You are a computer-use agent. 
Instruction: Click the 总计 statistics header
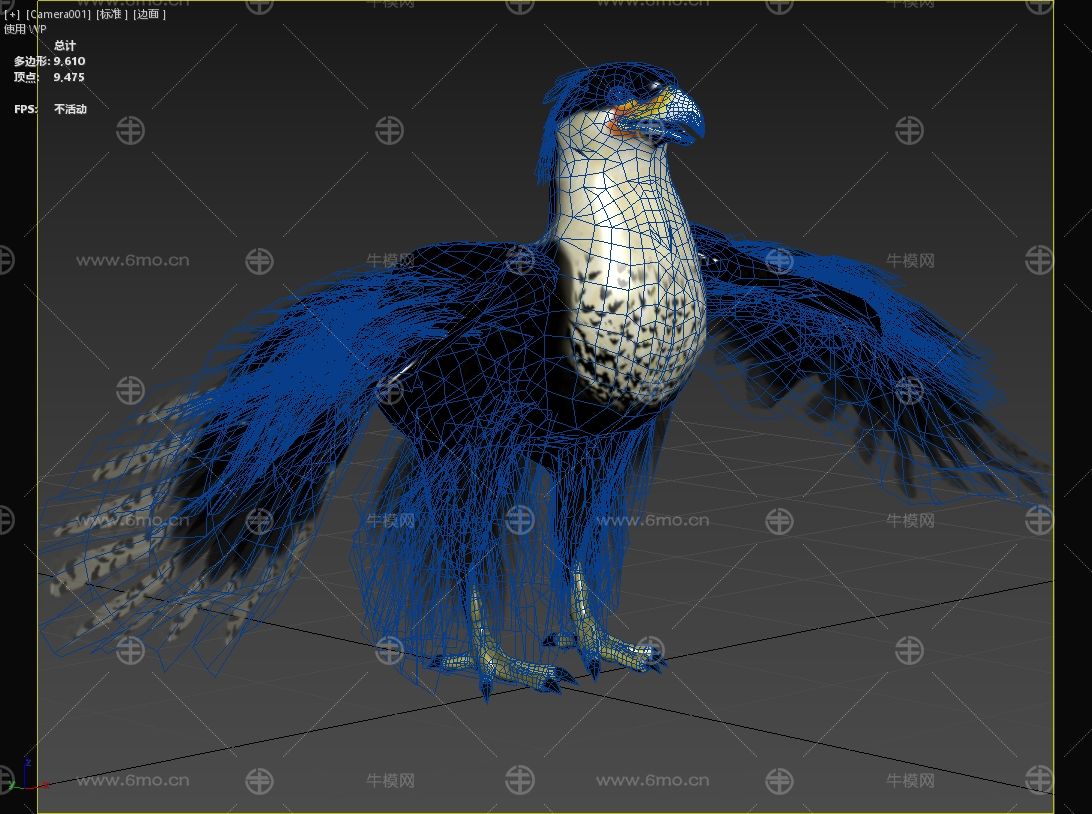click(x=65, y=46)
